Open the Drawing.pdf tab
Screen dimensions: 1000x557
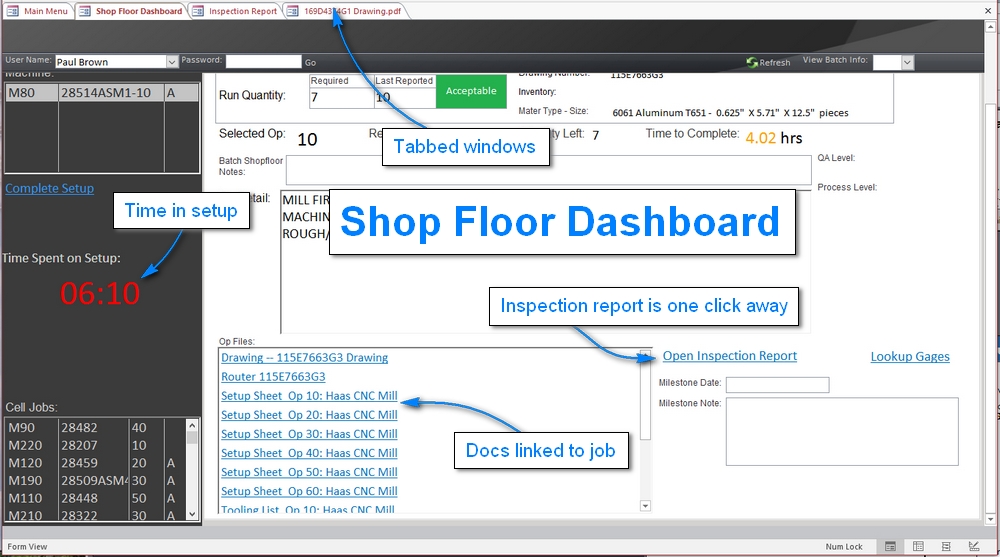pyautogui.click(x=344, y=11)
